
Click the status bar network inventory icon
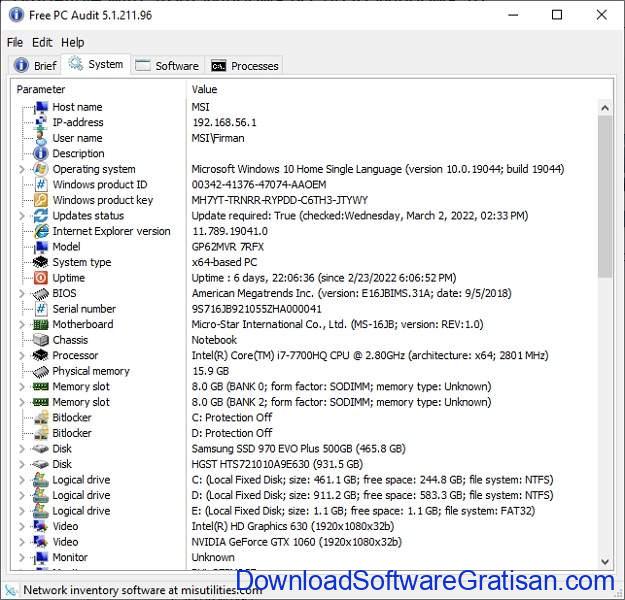(11, 590)
